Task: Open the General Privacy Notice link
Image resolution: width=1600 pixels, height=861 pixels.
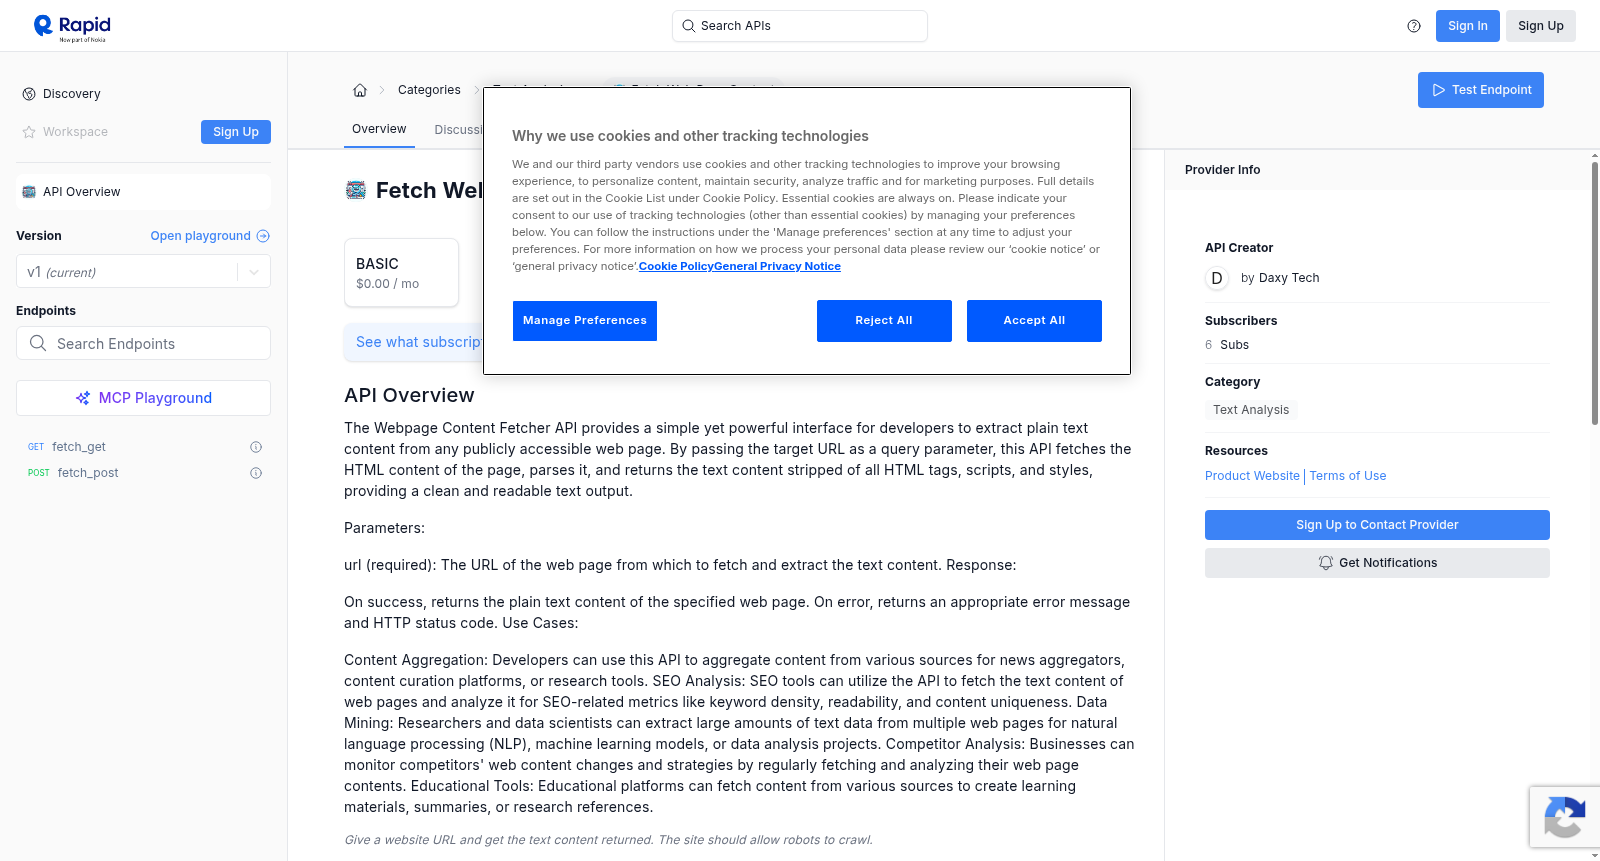Action: point(777,266)
